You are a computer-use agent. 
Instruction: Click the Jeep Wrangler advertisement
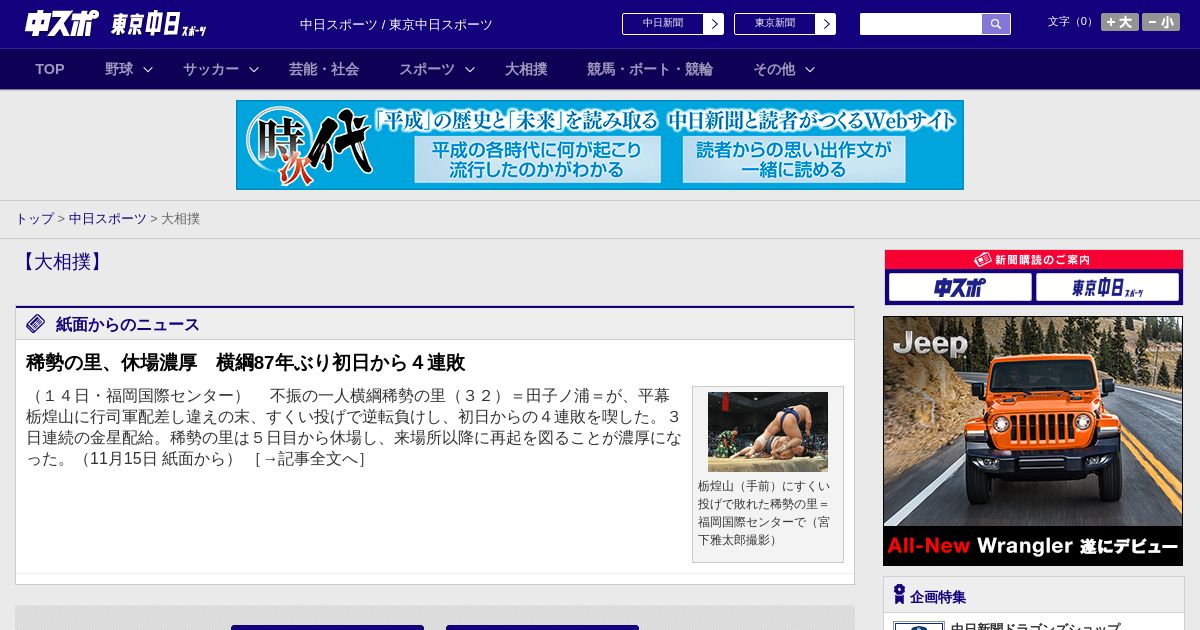[1033, 441]
